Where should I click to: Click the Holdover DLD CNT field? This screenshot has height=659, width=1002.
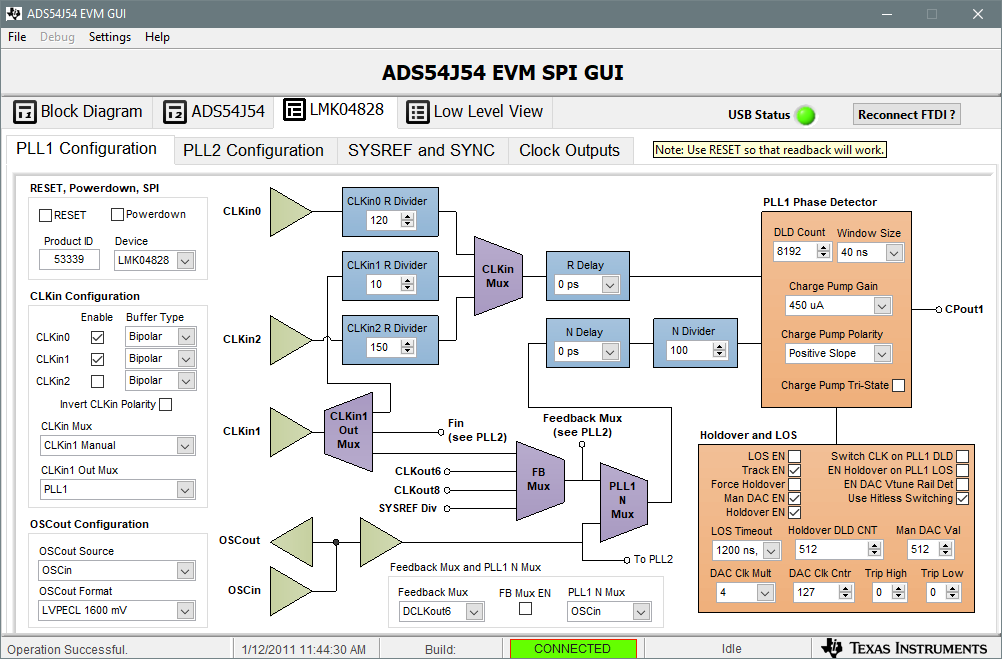(832, 549)
